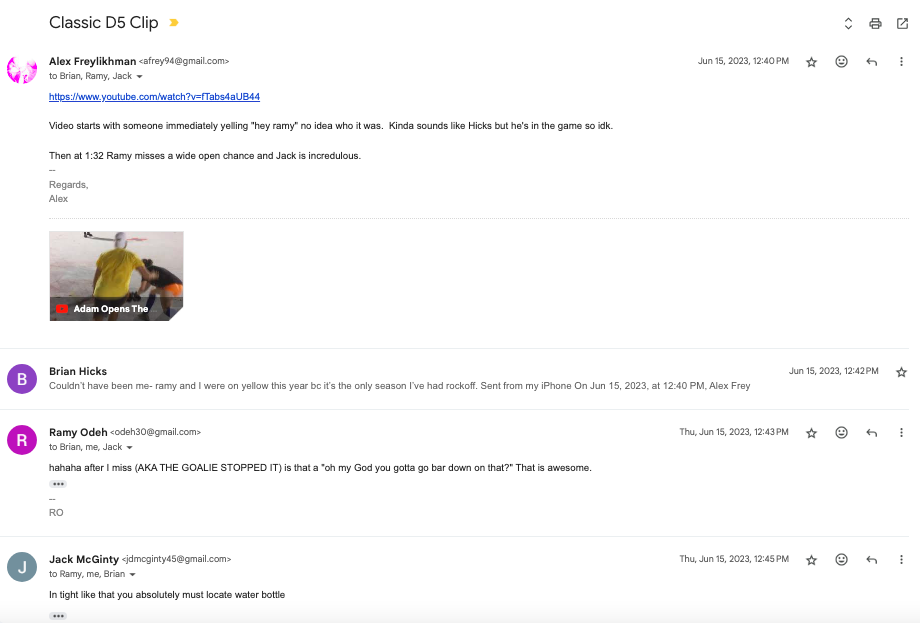Viewport: 920px width, 623px height.
Task: React with emoji to Ramy Odeh's message
Action: coord(841,433)
